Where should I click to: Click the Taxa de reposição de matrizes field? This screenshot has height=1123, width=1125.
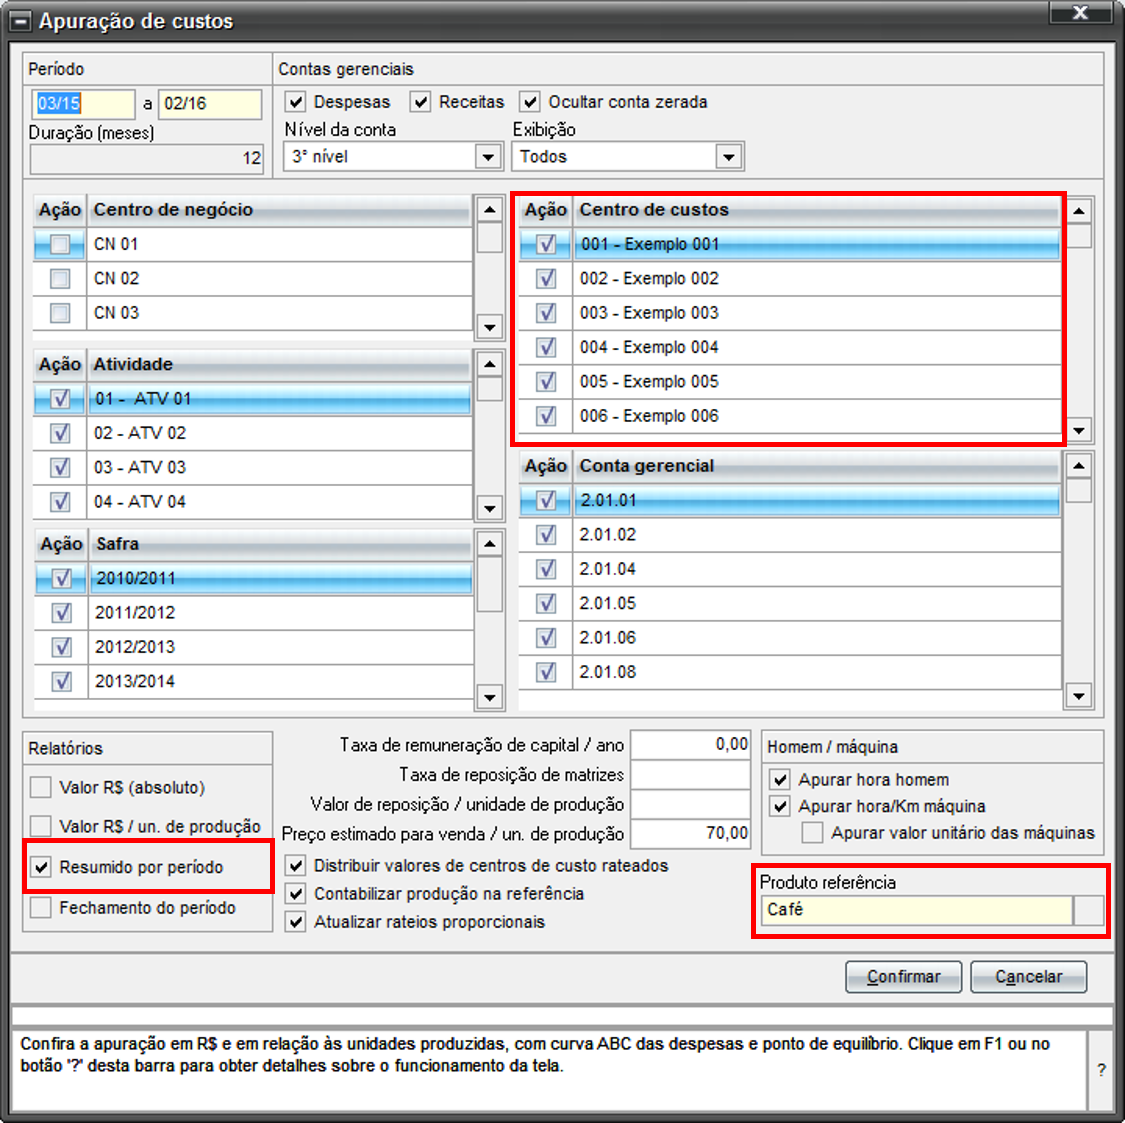(690, 774)
